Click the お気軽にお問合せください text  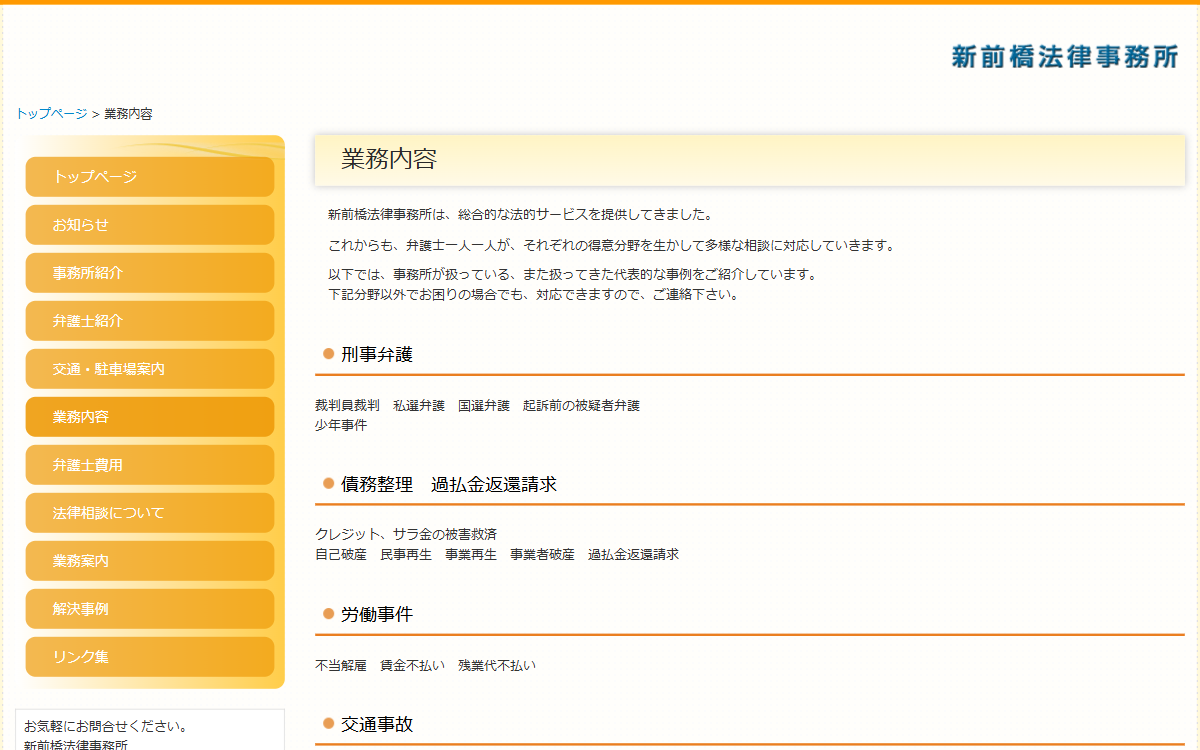point(106,726)
